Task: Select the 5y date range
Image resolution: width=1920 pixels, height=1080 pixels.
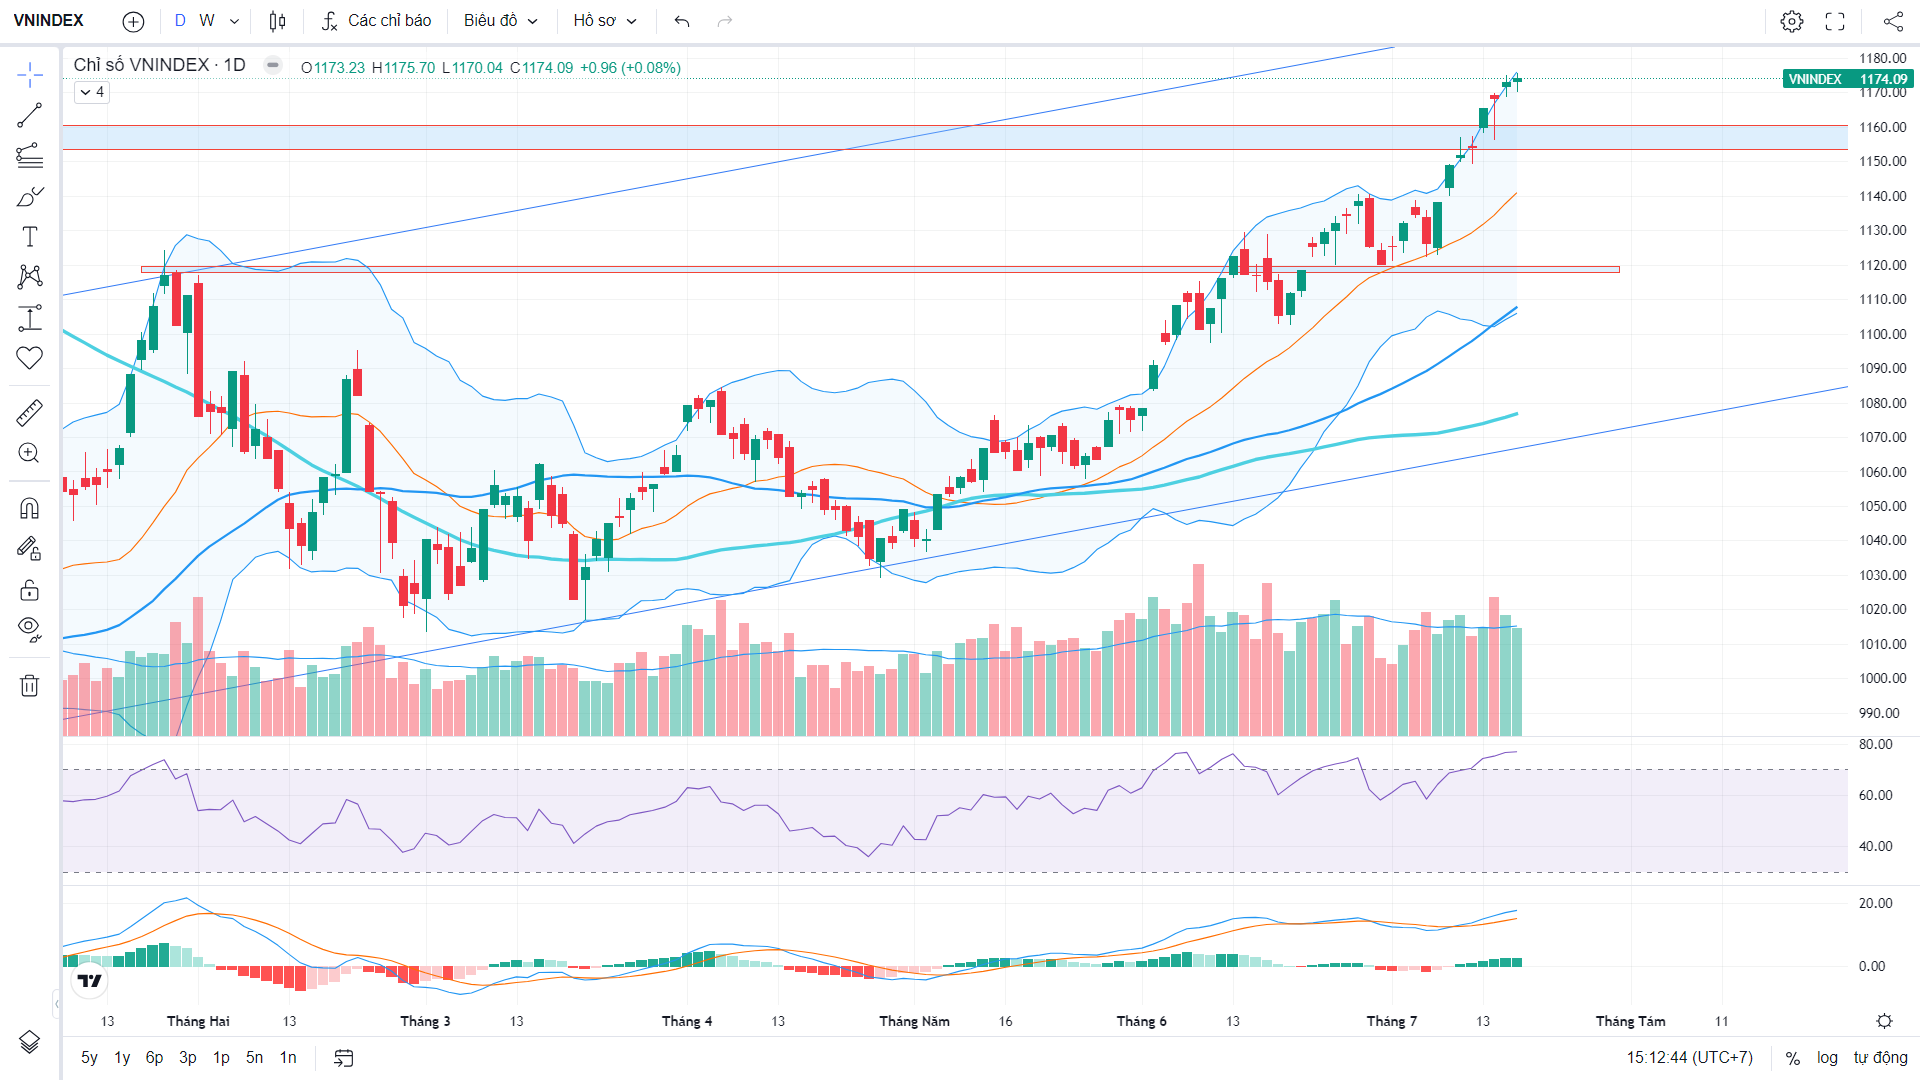Action: (89, 1058)
